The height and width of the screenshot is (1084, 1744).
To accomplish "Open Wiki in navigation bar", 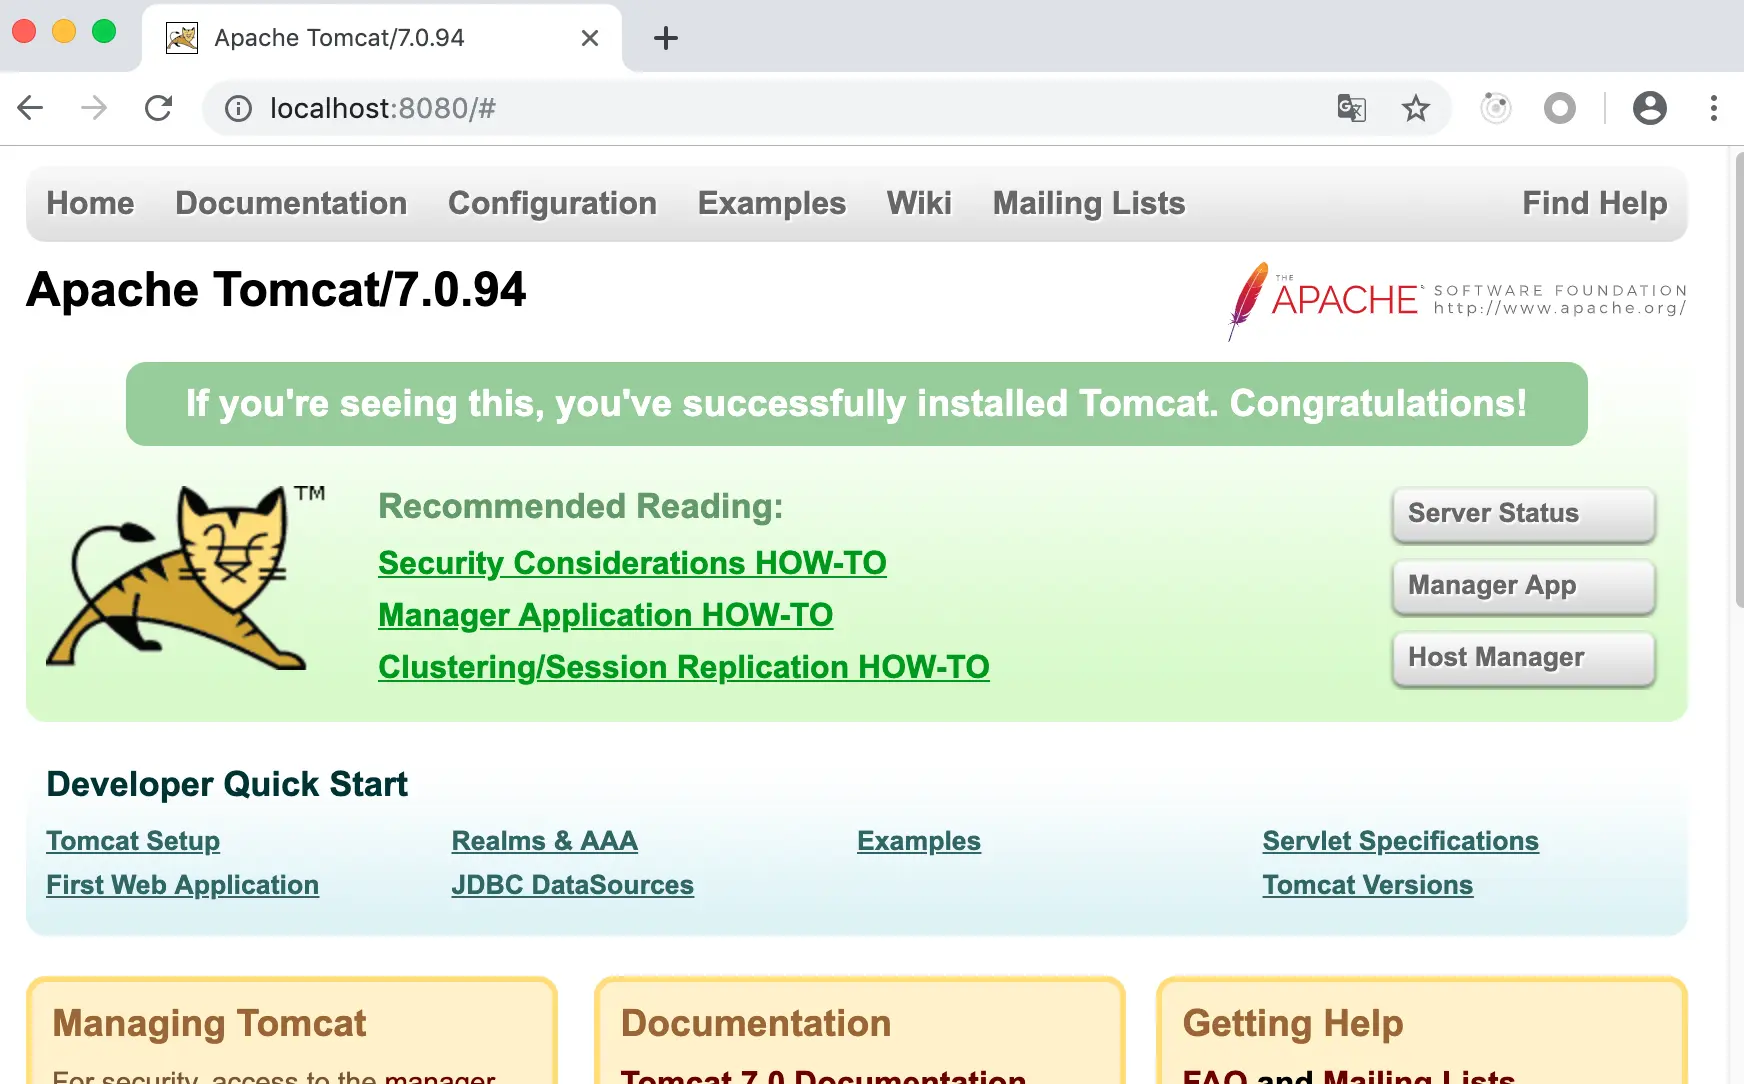I will [x=919, y=203].
